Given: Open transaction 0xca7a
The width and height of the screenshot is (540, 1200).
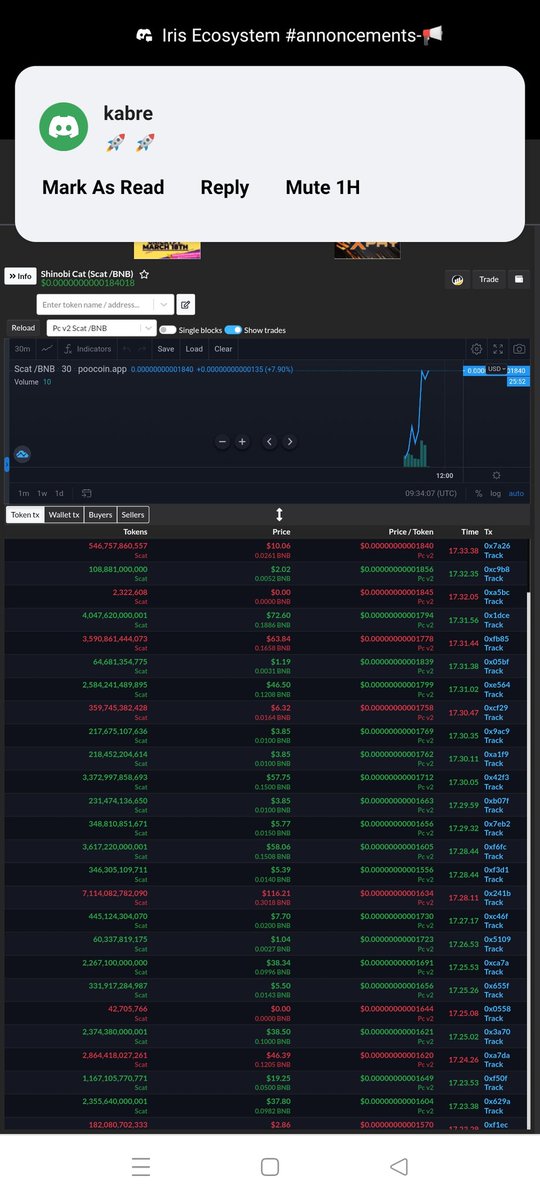Looking at the screenshot, I should click(x=497, y=962).
